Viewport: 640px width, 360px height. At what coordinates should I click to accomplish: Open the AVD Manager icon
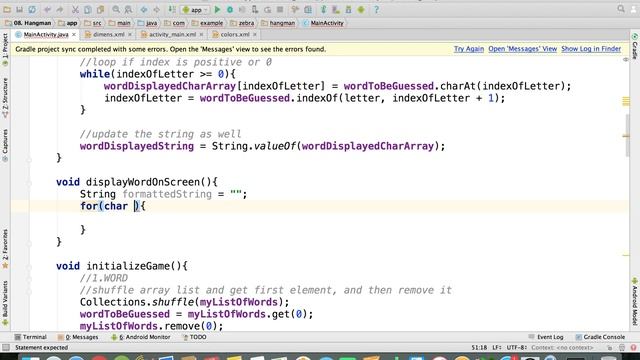(x=336, y=9)
